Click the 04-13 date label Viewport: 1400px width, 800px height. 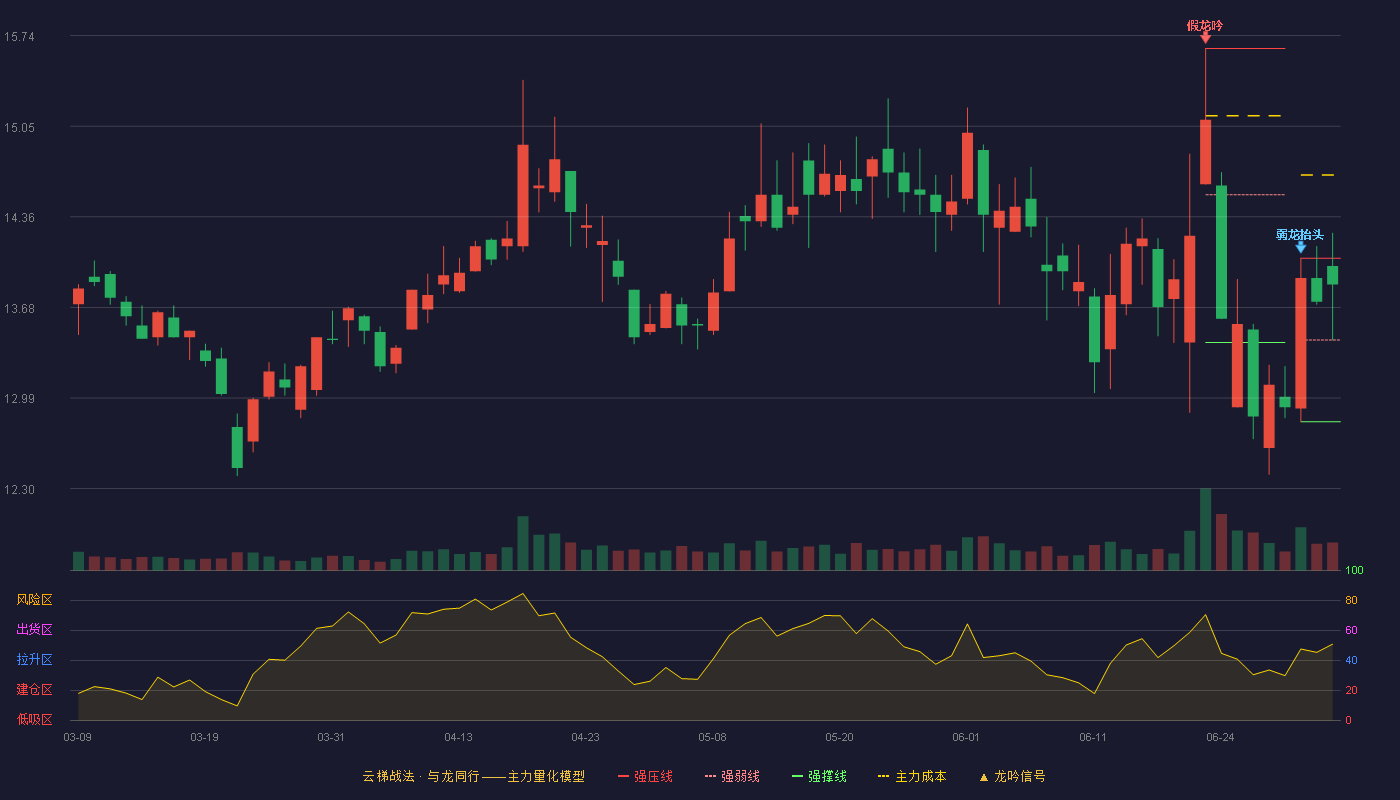coord(458,737)
